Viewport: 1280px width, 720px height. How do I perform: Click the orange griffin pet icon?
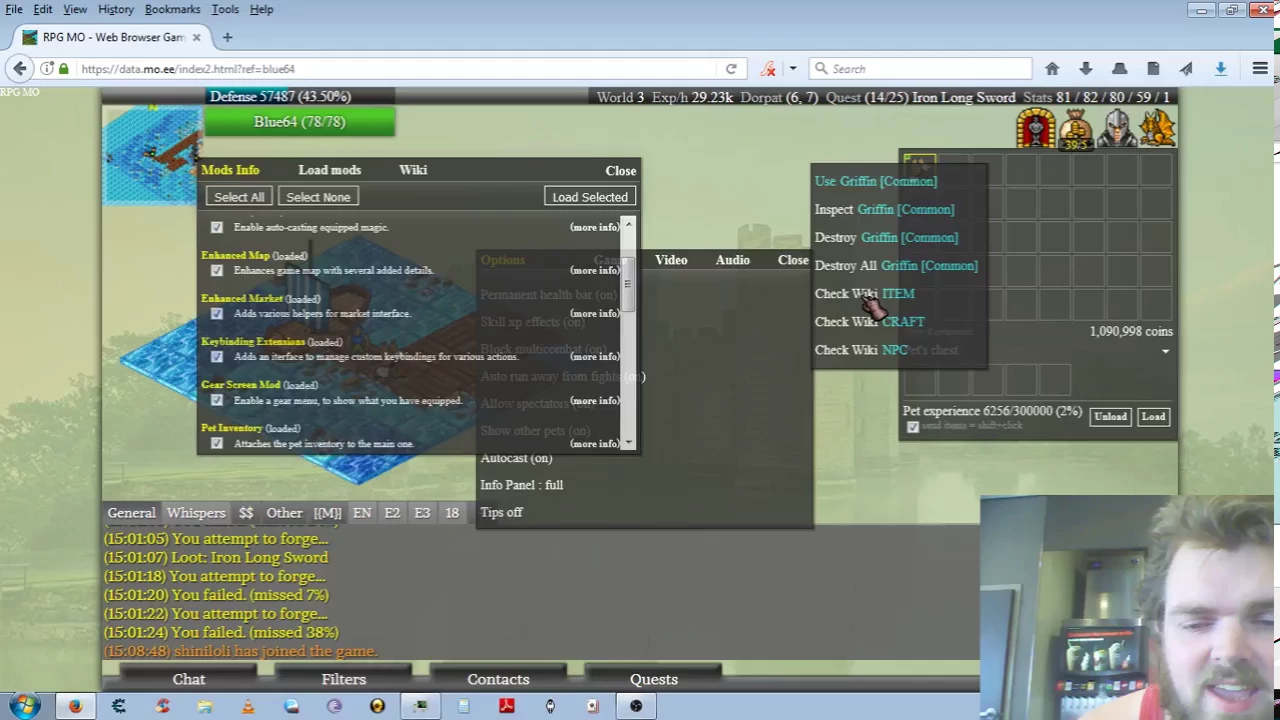tap(1157, 128)
